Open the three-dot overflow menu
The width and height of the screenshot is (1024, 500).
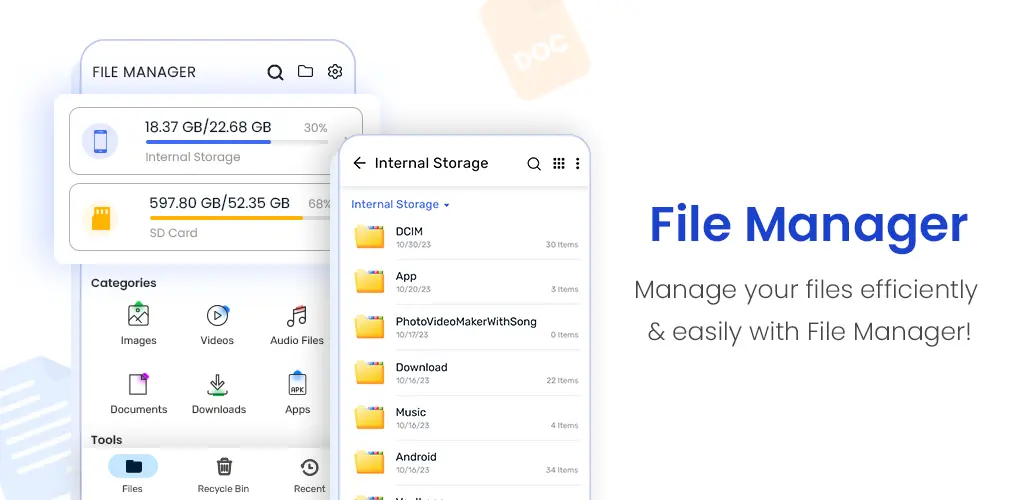tap(577, 163)
